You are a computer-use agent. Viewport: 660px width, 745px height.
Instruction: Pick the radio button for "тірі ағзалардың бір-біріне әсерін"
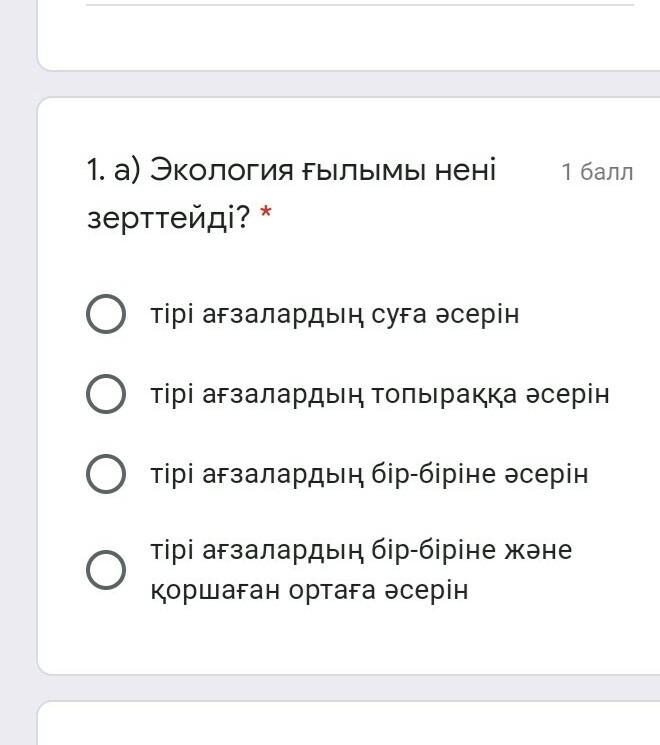106,473
